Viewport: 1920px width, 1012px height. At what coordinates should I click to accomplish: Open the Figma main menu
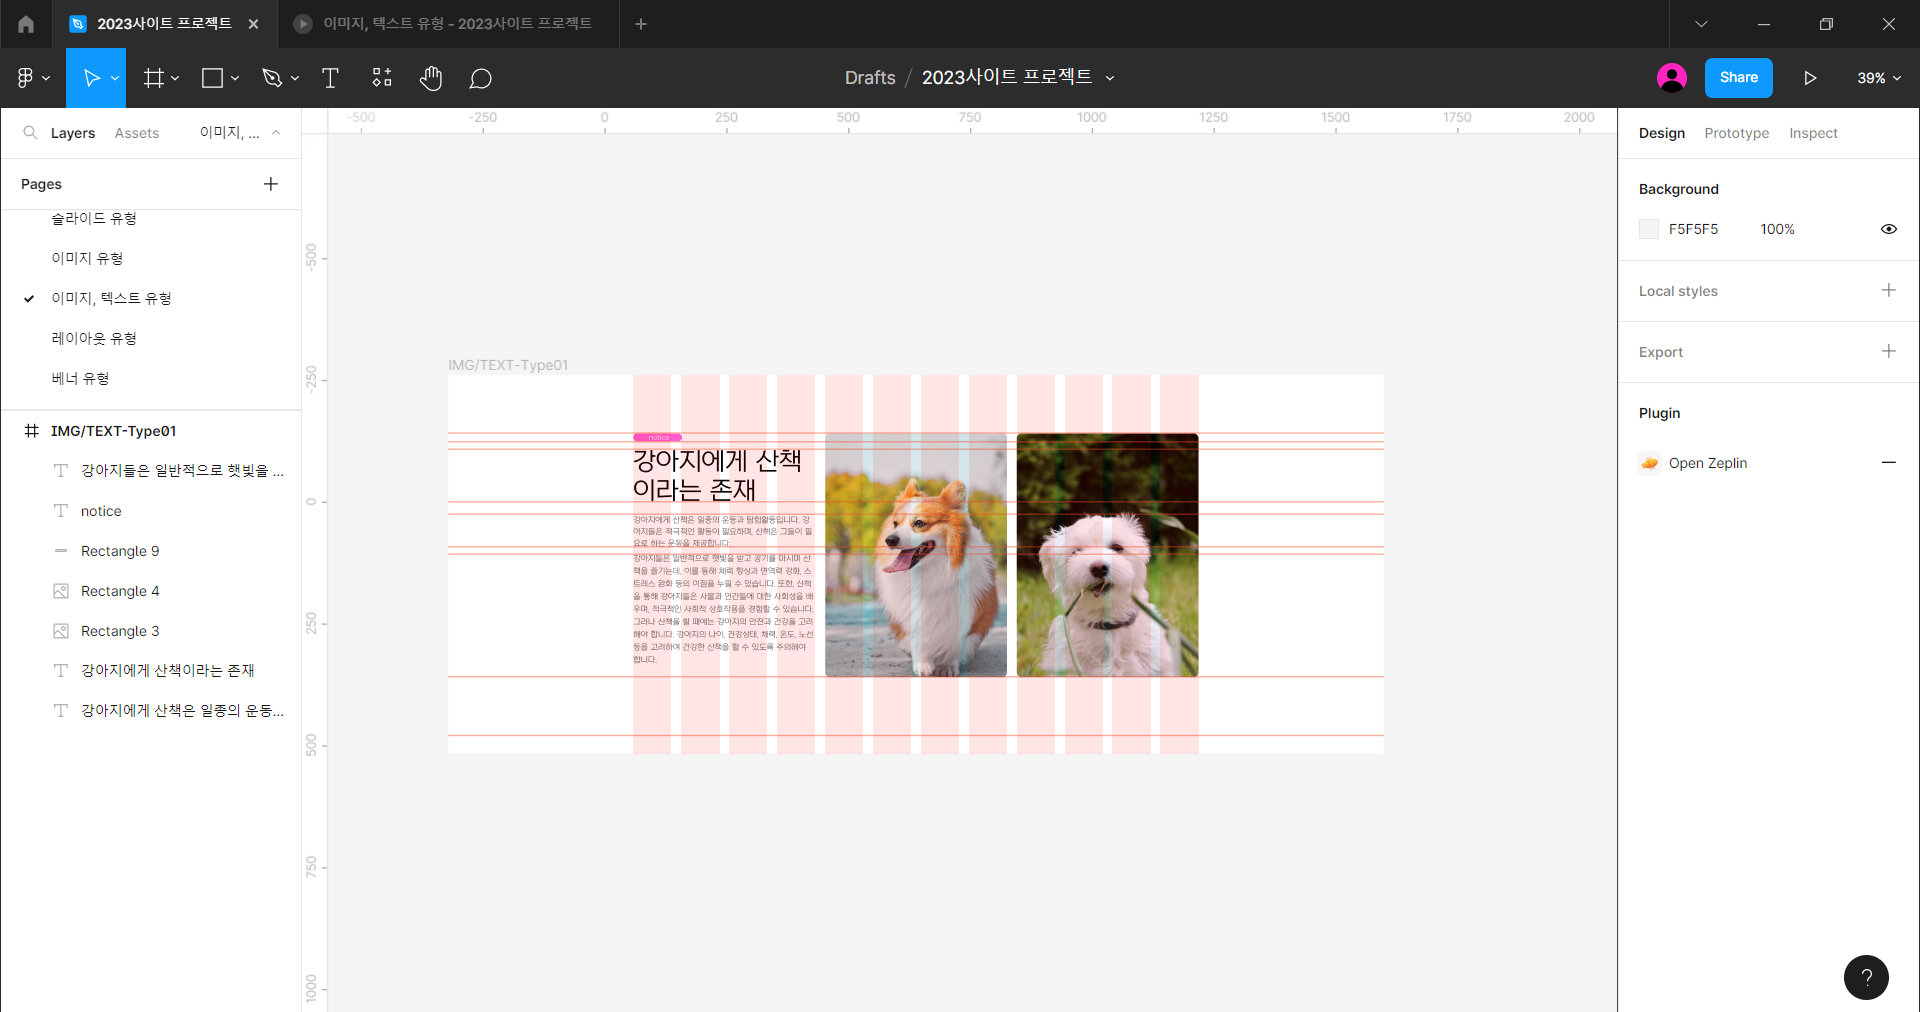26,78
